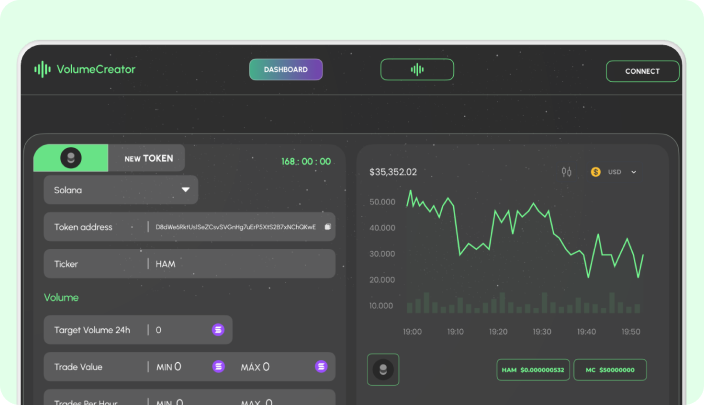Viewport: 704px width, 405px height.
Task: Click the waveform button in top navigation
Action: coord(416,69)
